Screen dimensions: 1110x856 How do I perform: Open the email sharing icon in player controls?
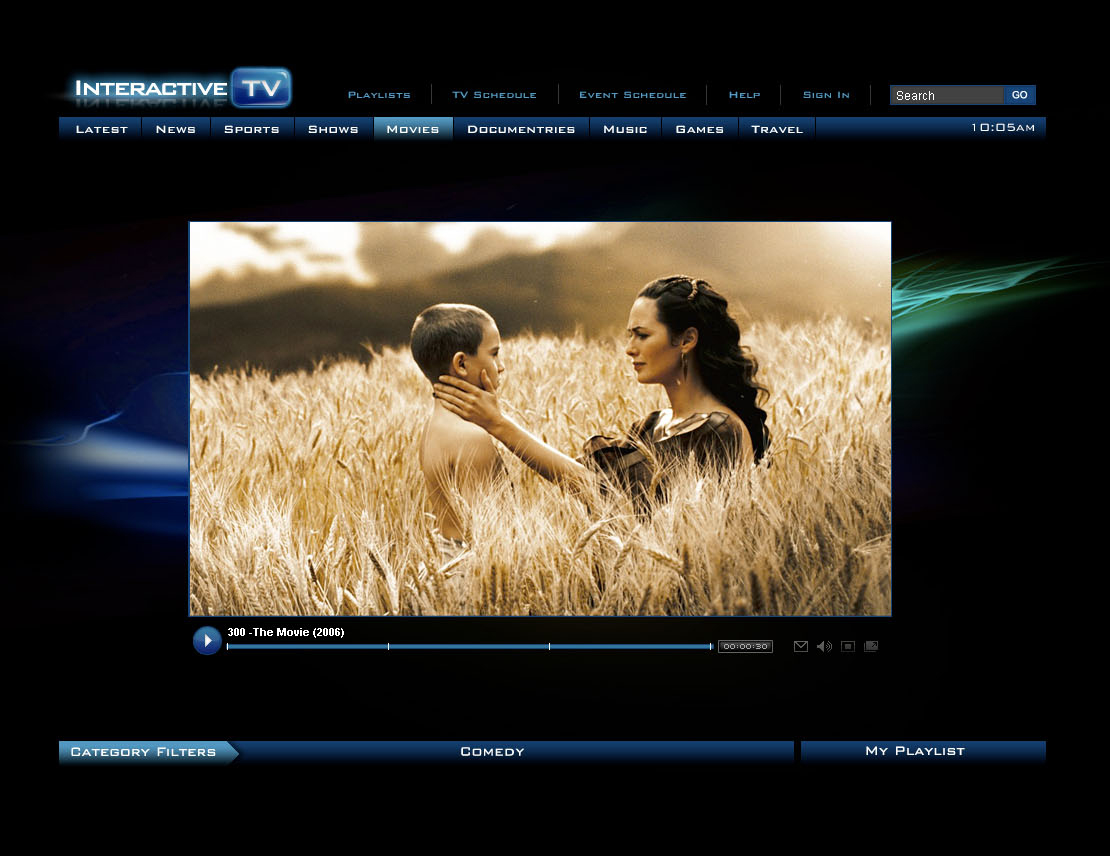[801, 646]
